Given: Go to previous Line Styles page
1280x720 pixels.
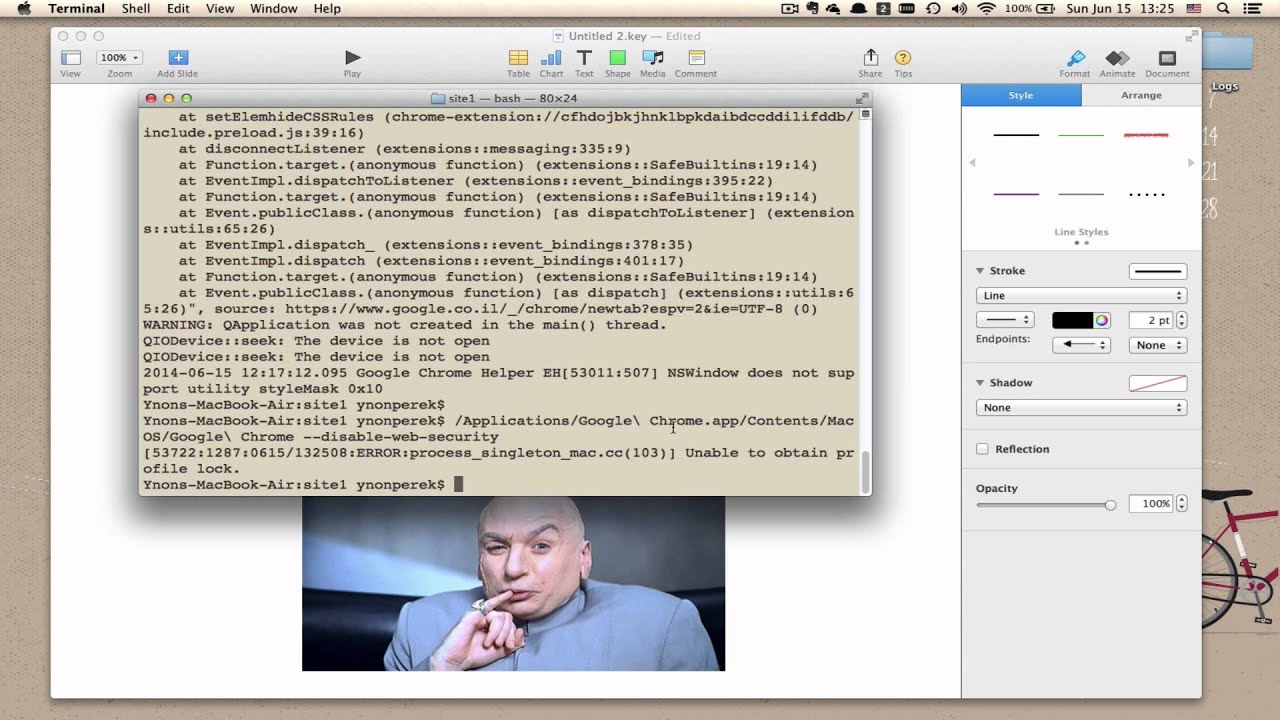Looking at the screenshot, I should (972, 163).
